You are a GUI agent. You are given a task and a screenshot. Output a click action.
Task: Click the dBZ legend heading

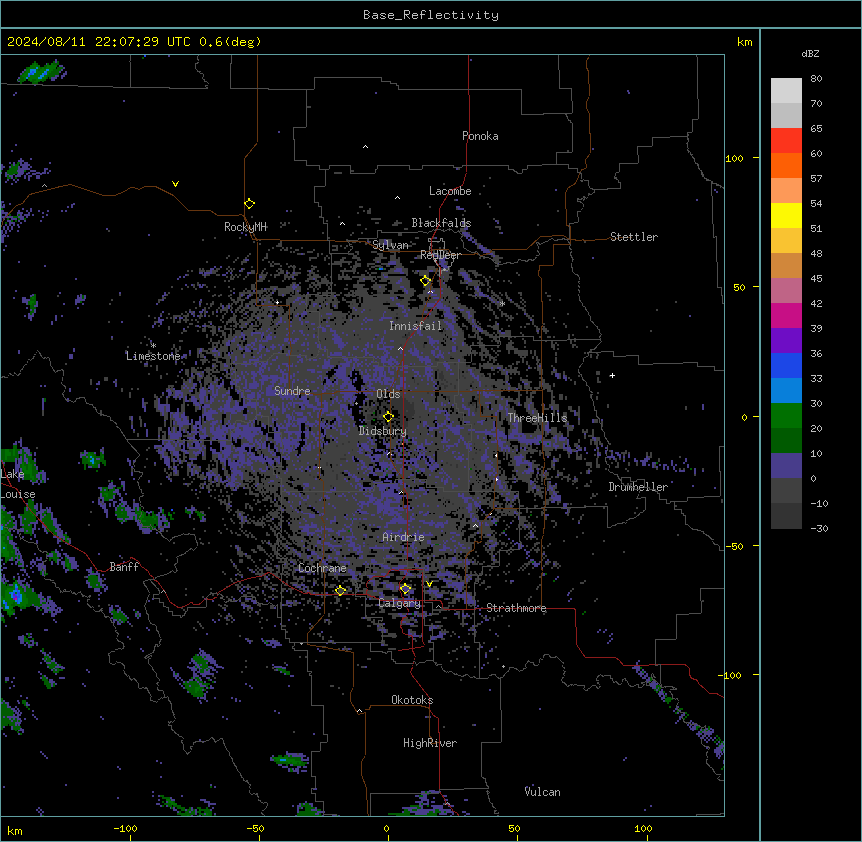(810, 54)
